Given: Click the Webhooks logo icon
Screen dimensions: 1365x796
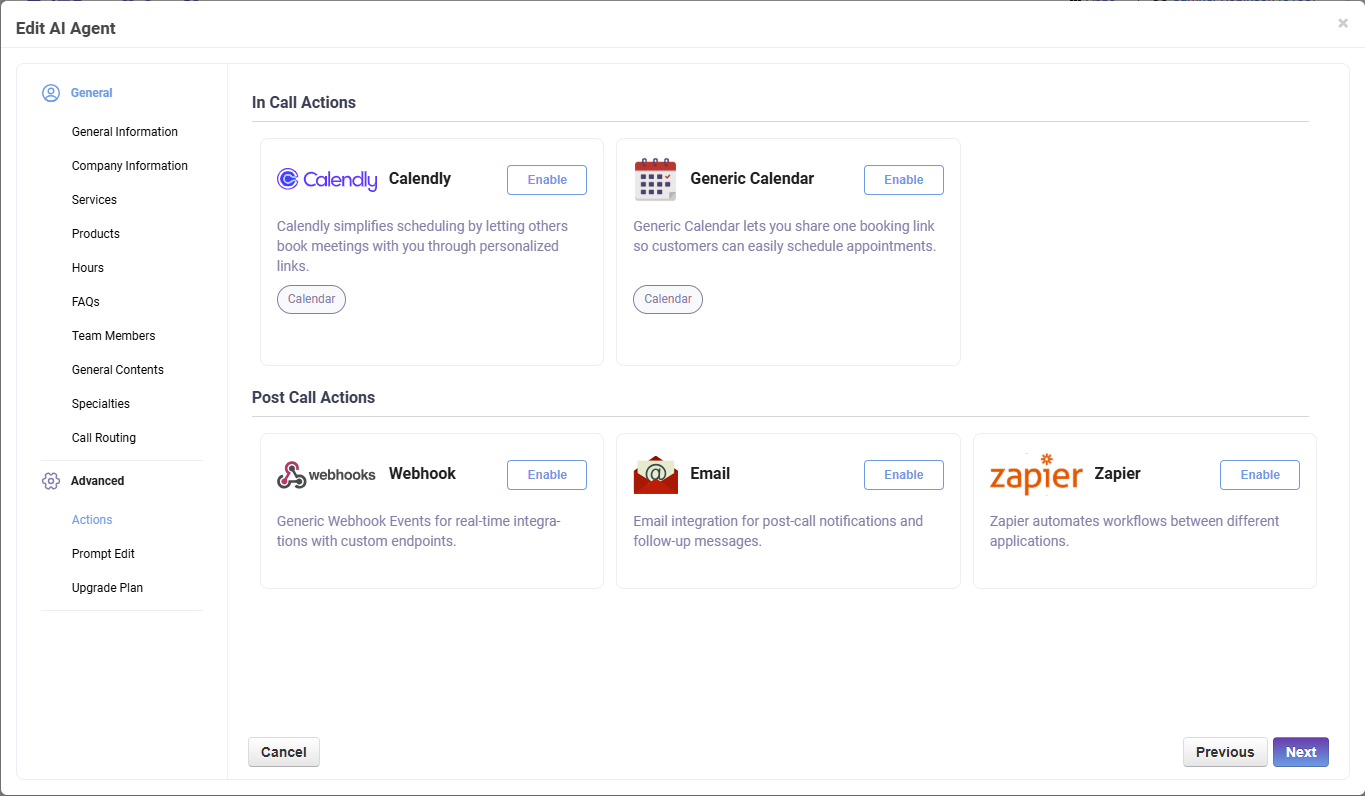Looking at the screenshot, I should [326, 475].
